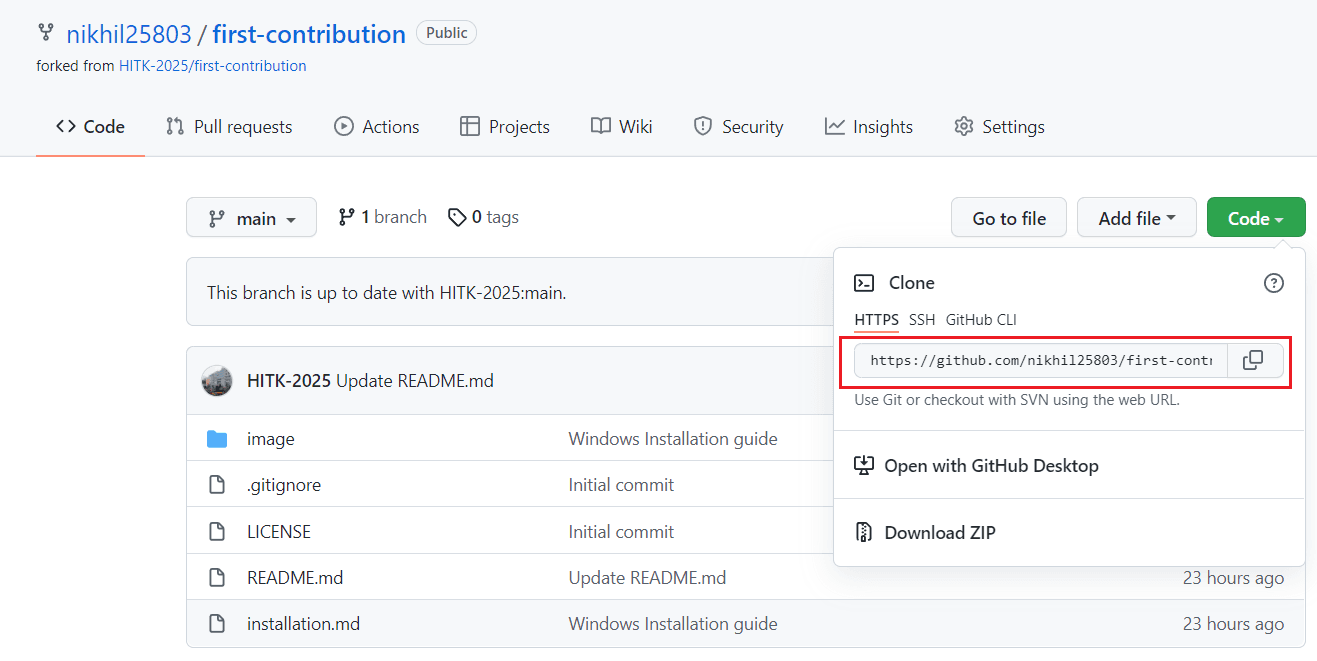The image size is (1317, 661).
Task: Copy the HTTPS clone URL to clipboard
Action: point(1253,360)
